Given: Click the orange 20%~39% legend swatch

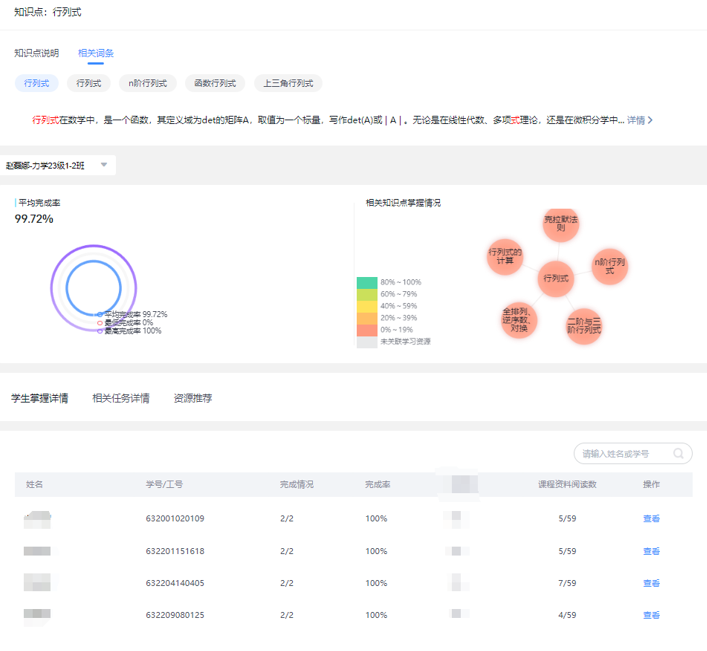Looking at the screenshot, I should [x=367, y=318].
